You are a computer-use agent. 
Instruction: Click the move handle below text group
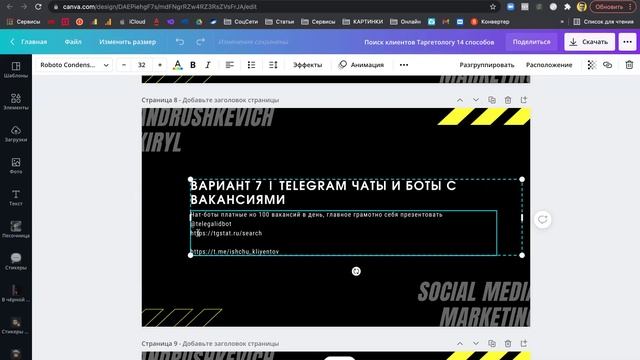point(356,271)
